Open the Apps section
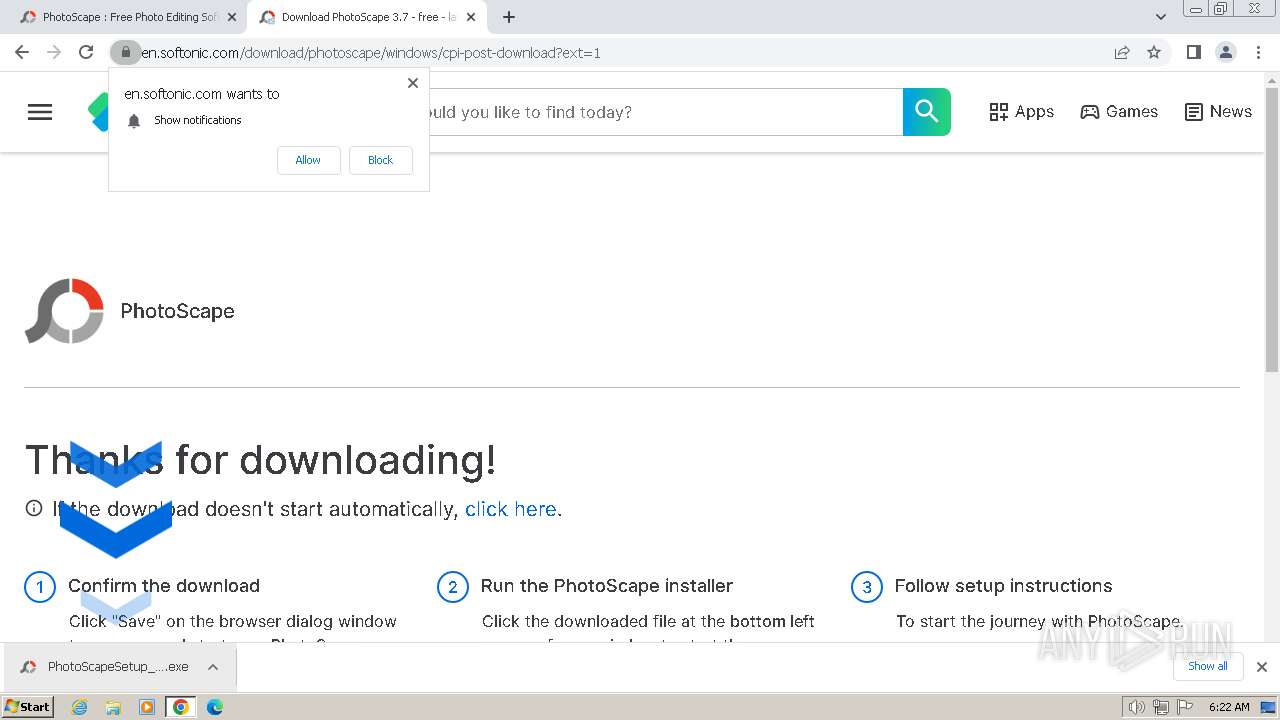The height and width of the screenshot is (720, 1280). [1021, 112]
